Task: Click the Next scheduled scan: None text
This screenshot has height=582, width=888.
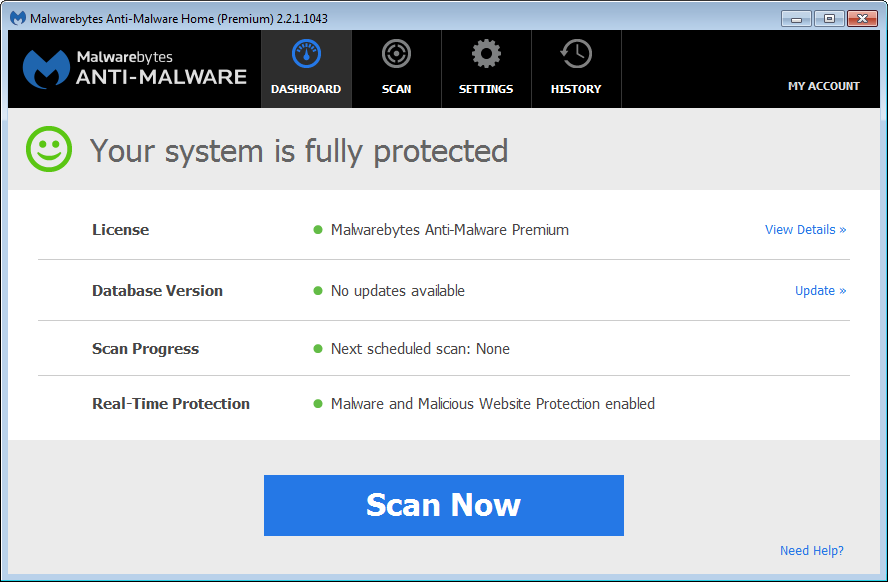Action: (420, 349)
